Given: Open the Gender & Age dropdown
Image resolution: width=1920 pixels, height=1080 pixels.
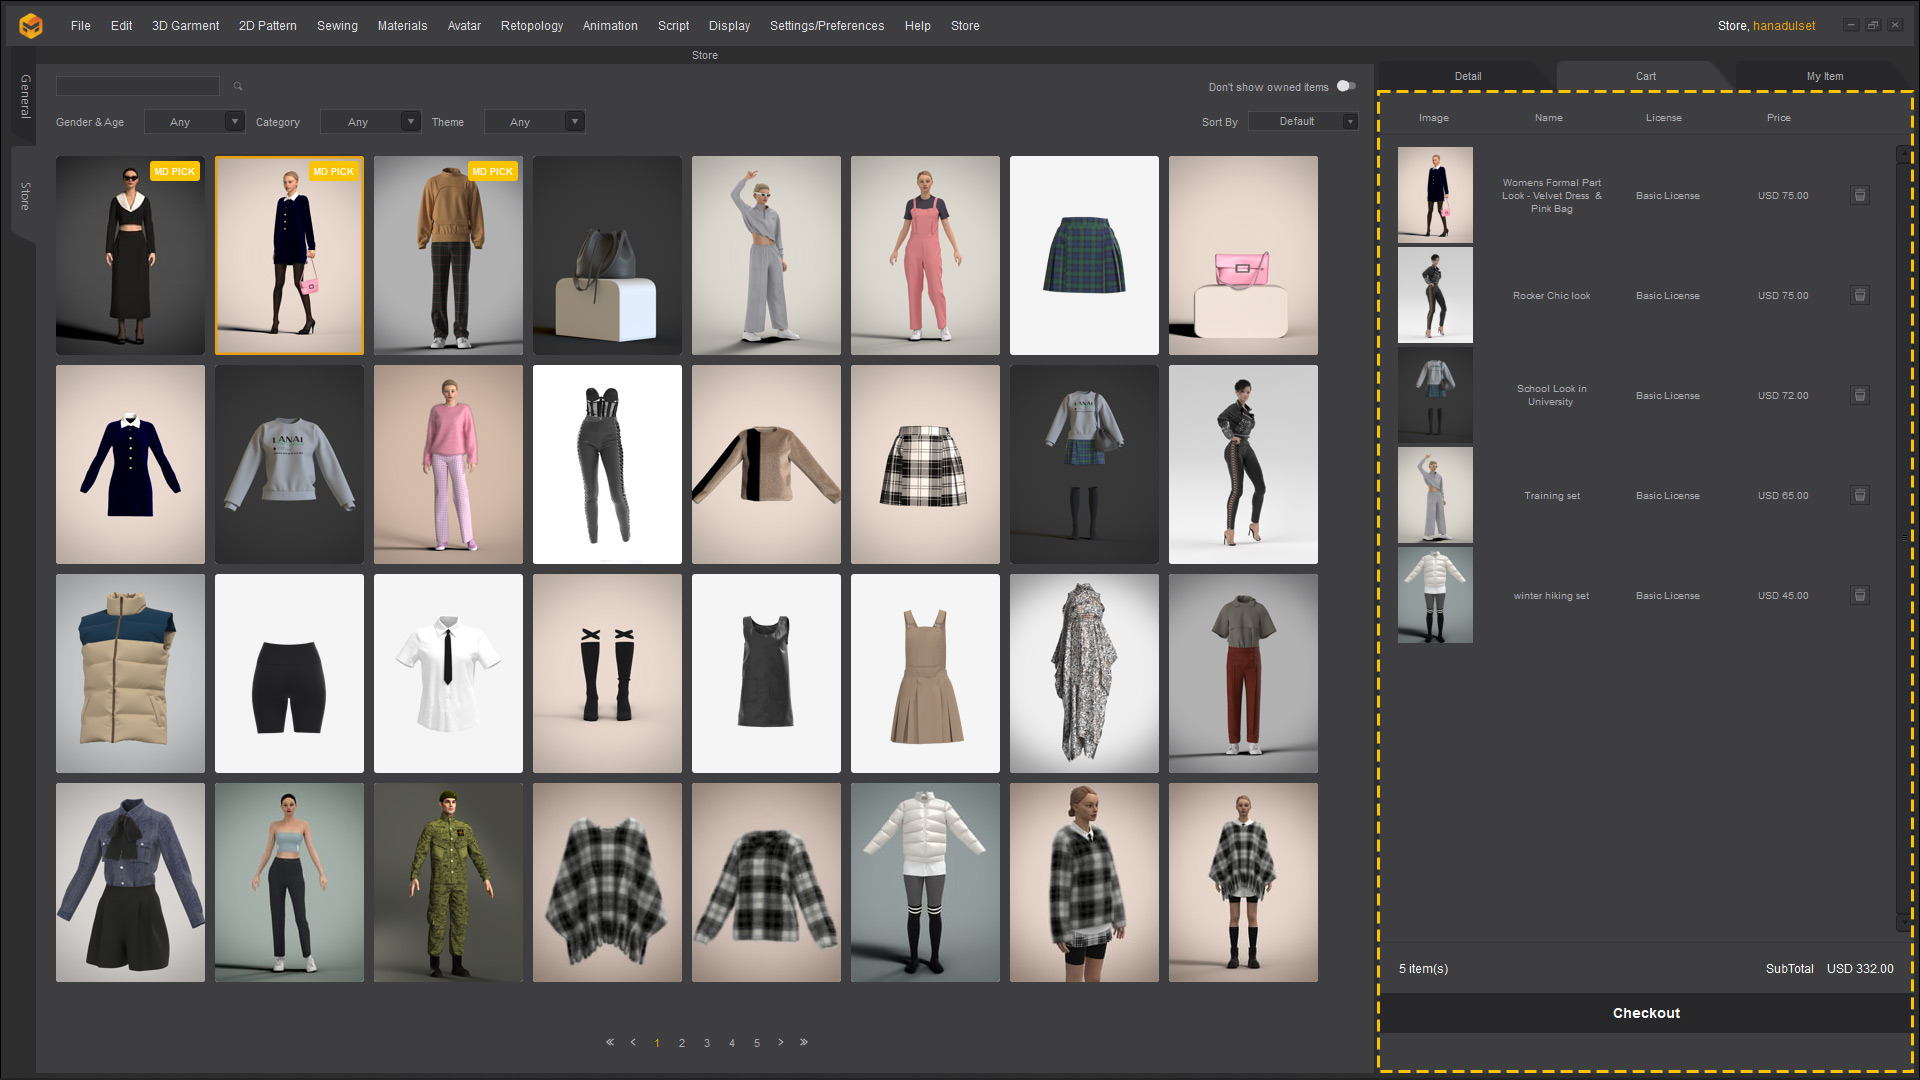Looking at the screenshot, I should coord(194,122).
